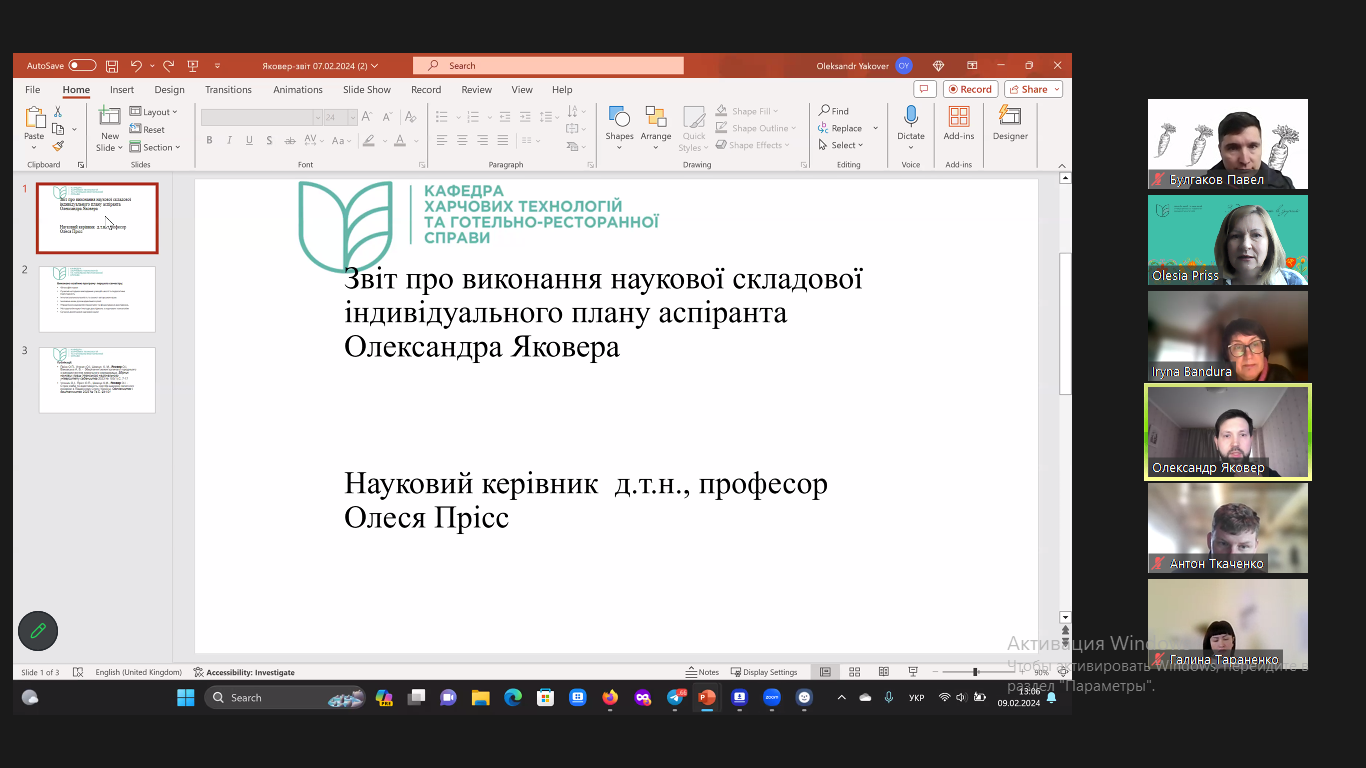This screenshot has width=1366, height=768.
Task: Click the Add-ins icon in ribbon
Action: 958,117
